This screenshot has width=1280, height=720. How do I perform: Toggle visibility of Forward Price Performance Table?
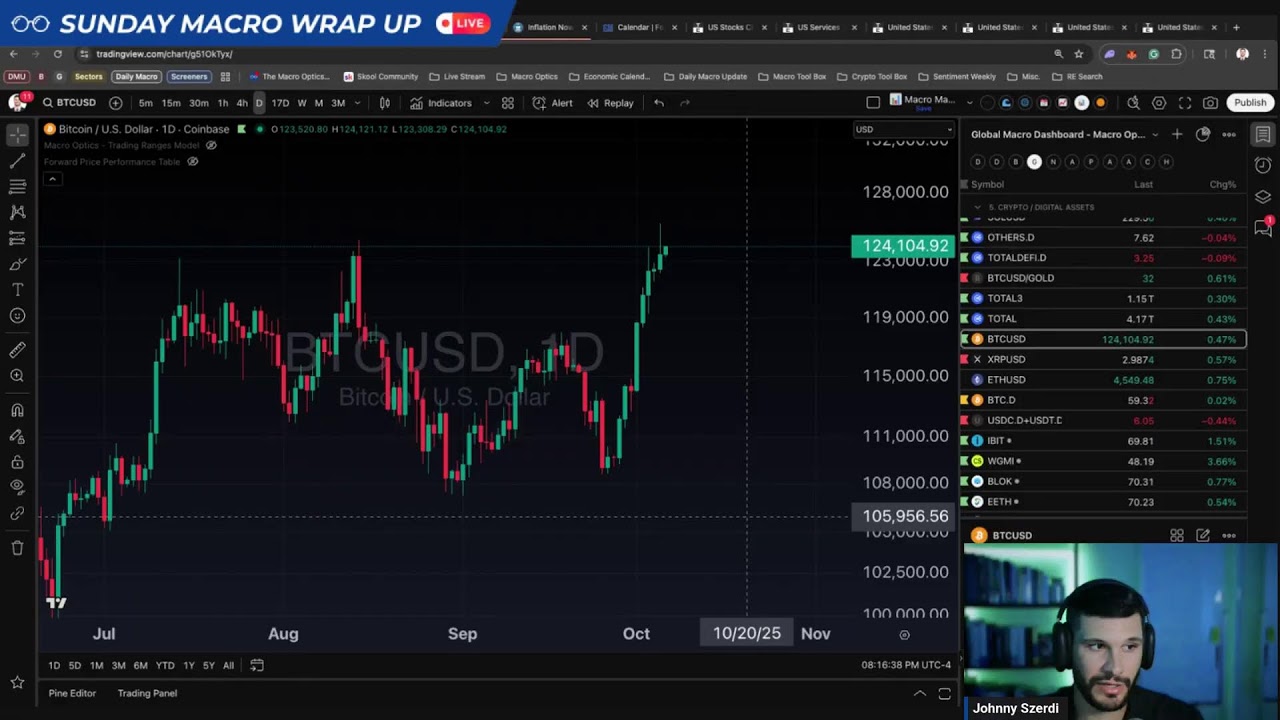tap(193, 162)
